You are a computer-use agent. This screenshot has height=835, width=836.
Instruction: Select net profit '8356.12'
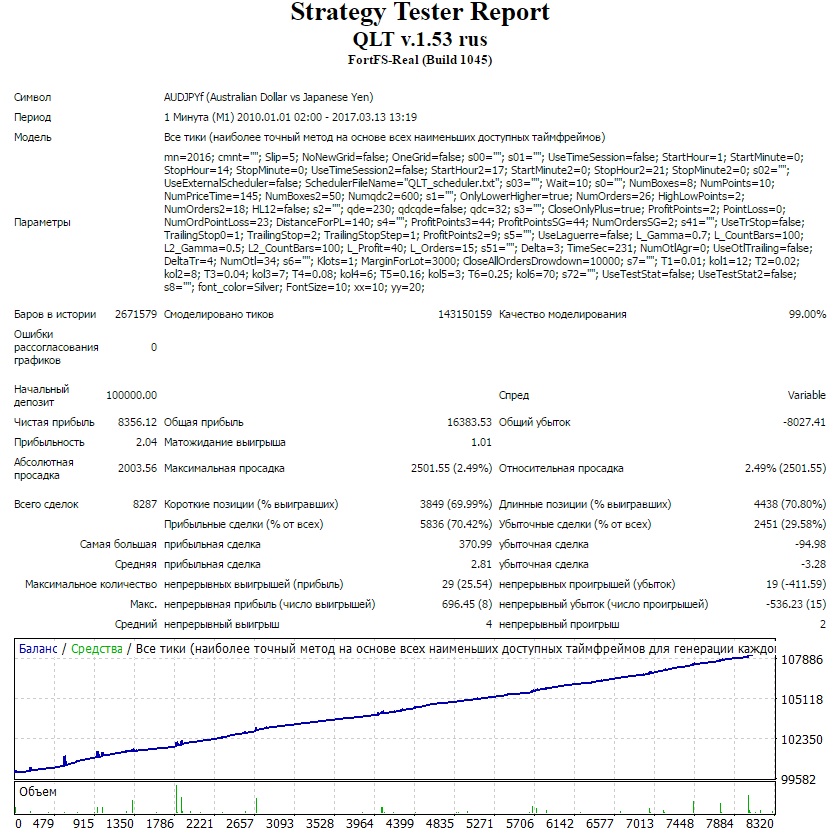pos(137,422)
